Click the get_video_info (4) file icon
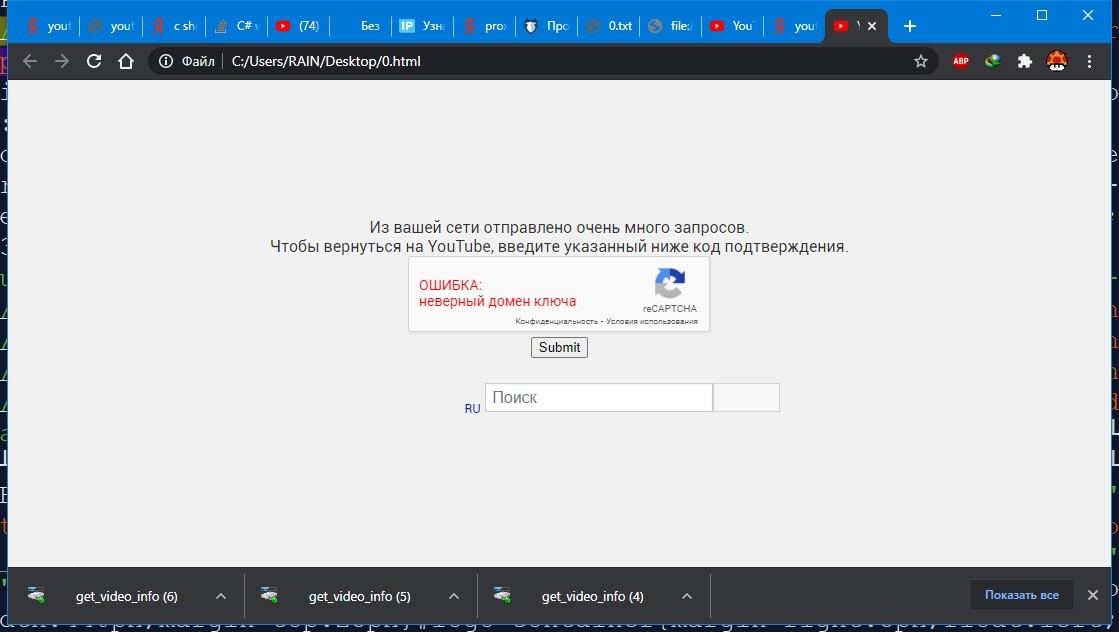The image size is (1119, 632). coord(502,595)
